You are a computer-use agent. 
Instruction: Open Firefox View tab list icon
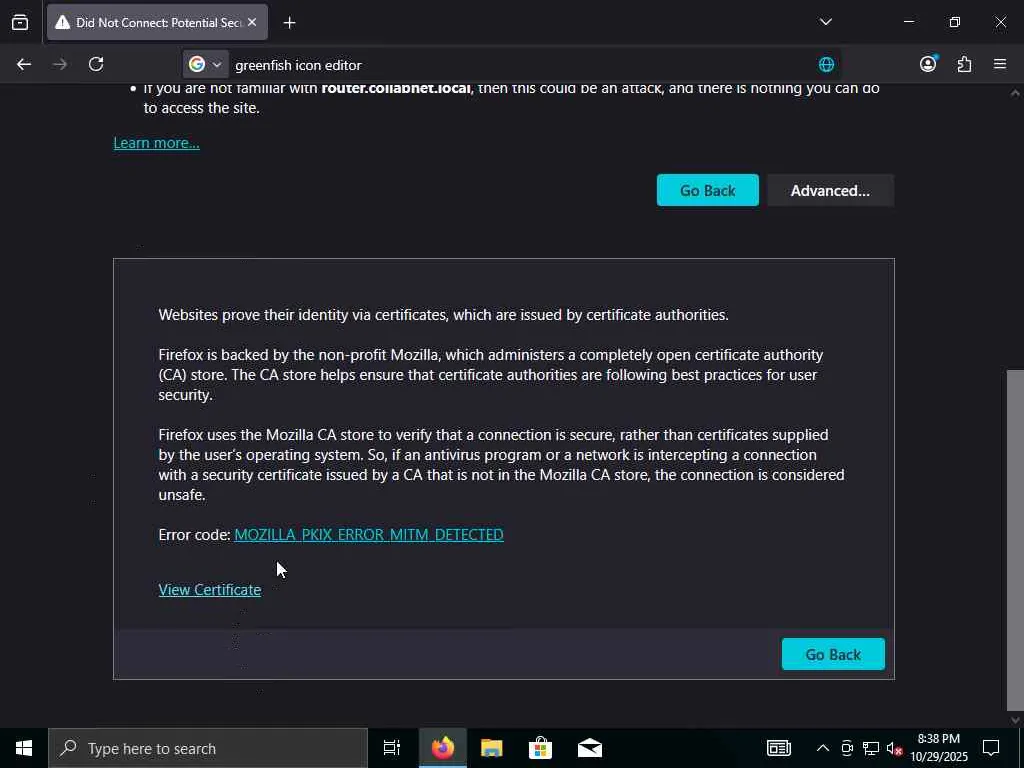[20, 22]
